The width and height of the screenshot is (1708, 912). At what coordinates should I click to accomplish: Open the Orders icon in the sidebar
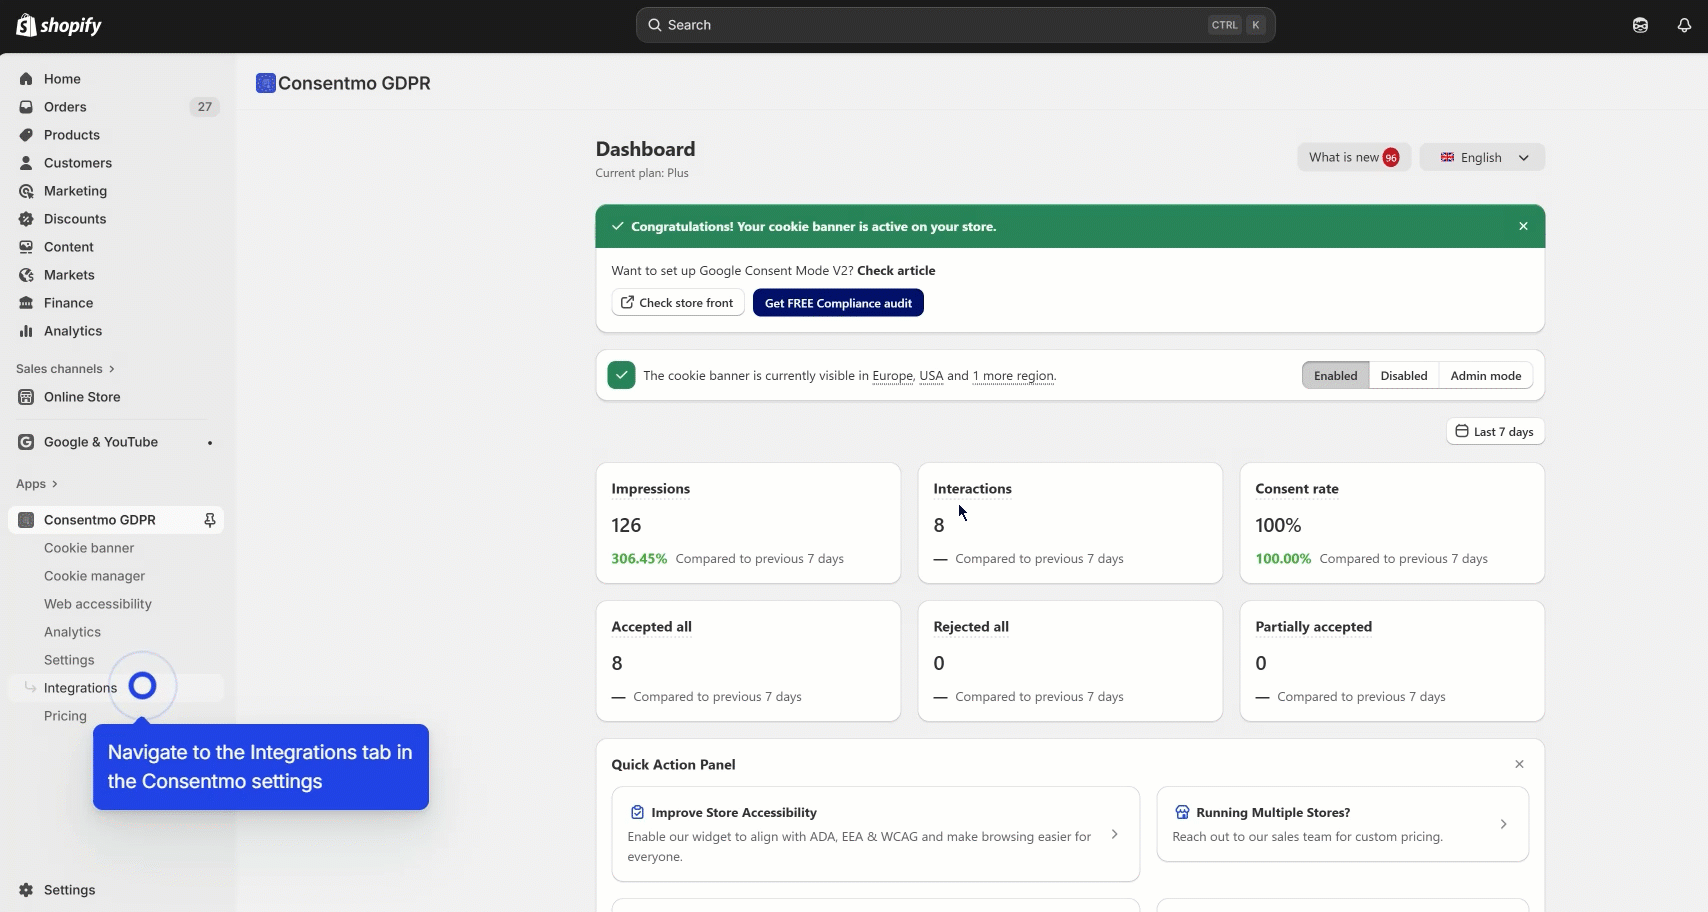point(26,107)
